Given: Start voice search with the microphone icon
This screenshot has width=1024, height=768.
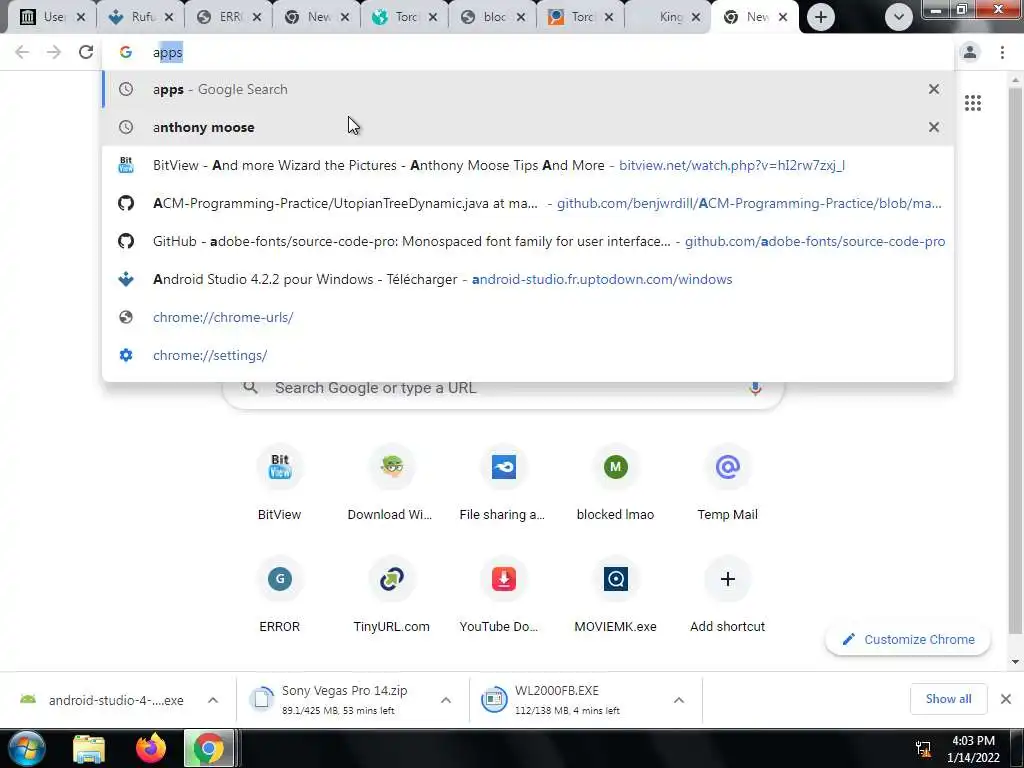Looking at the screenshot, I should (755, 388).
